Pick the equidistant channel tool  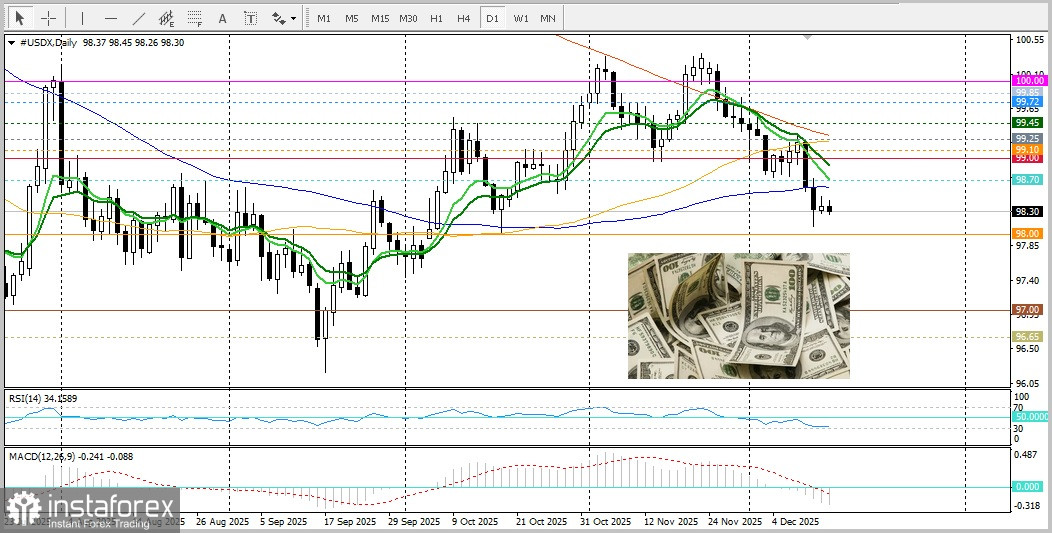click(166, 18)
